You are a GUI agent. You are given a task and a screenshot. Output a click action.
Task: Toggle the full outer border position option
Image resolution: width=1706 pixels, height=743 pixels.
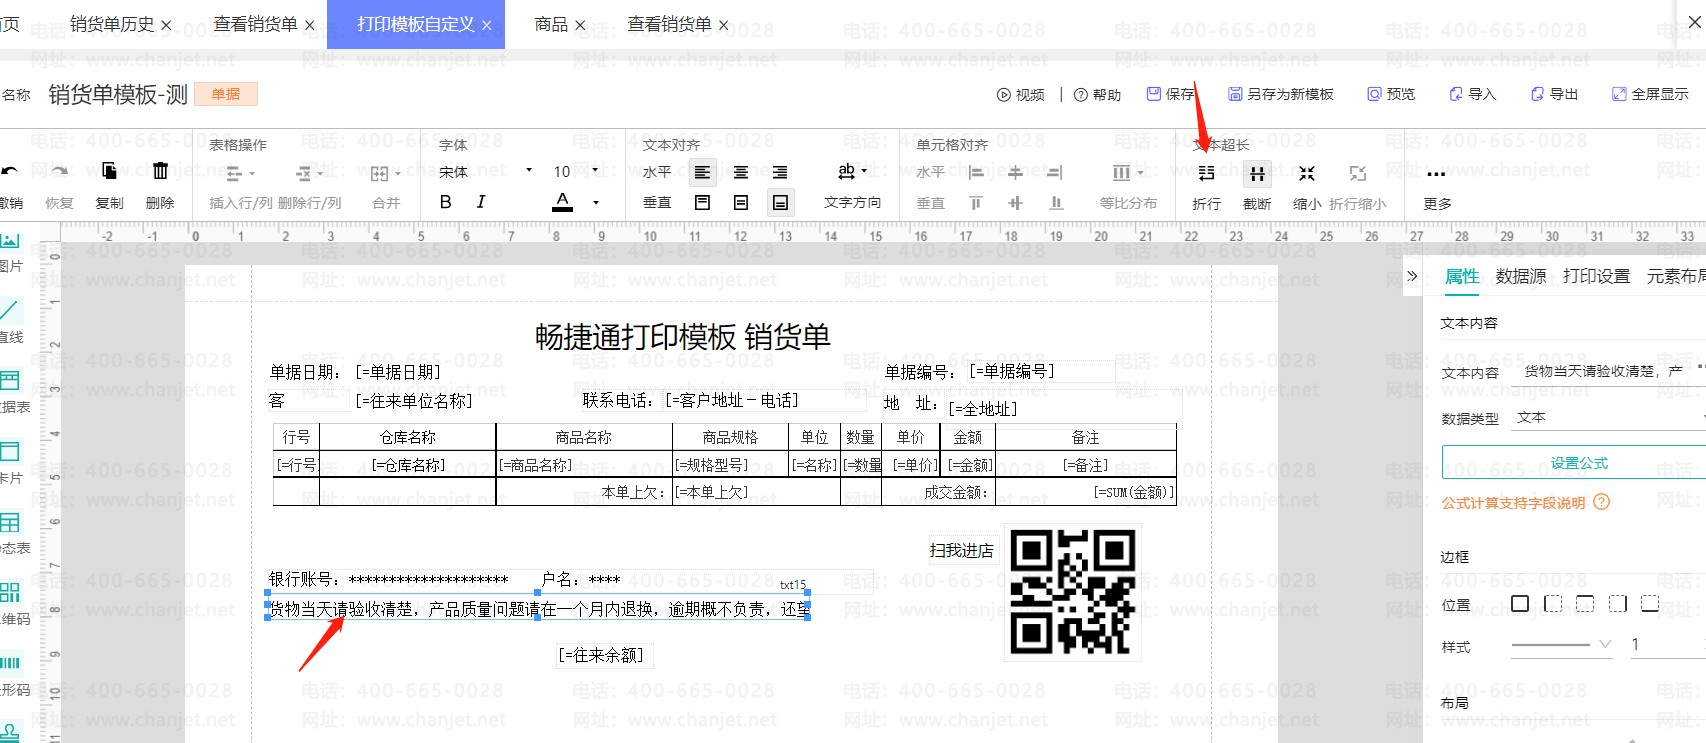pyautogui.click(x=1520, y=603)
